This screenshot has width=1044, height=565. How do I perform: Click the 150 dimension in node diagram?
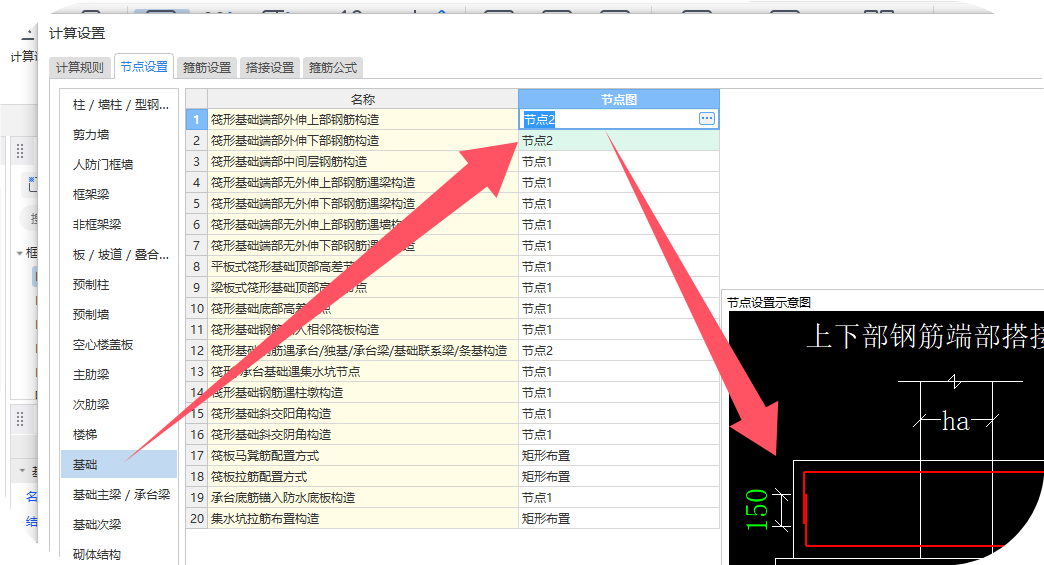pyautogui.click(x=756, y=509)
